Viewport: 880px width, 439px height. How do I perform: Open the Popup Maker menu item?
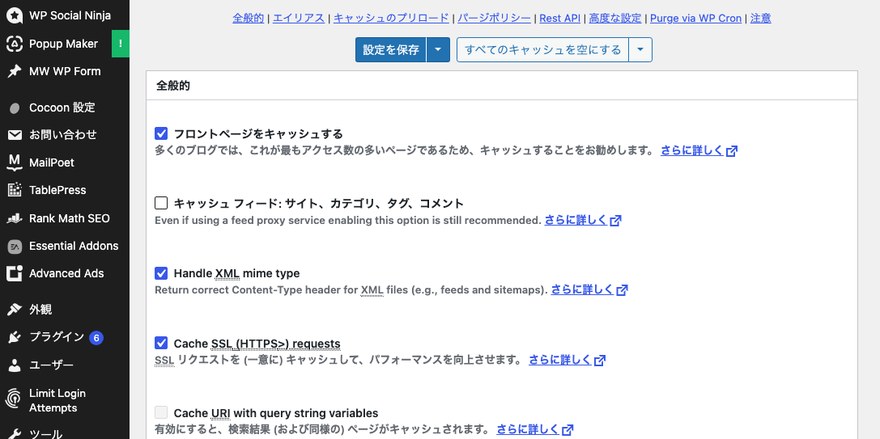coord(65,44)
